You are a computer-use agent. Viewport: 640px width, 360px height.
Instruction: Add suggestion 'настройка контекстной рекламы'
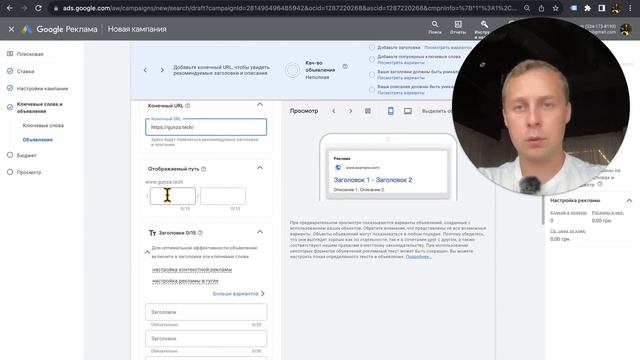(x=192, y=270)
